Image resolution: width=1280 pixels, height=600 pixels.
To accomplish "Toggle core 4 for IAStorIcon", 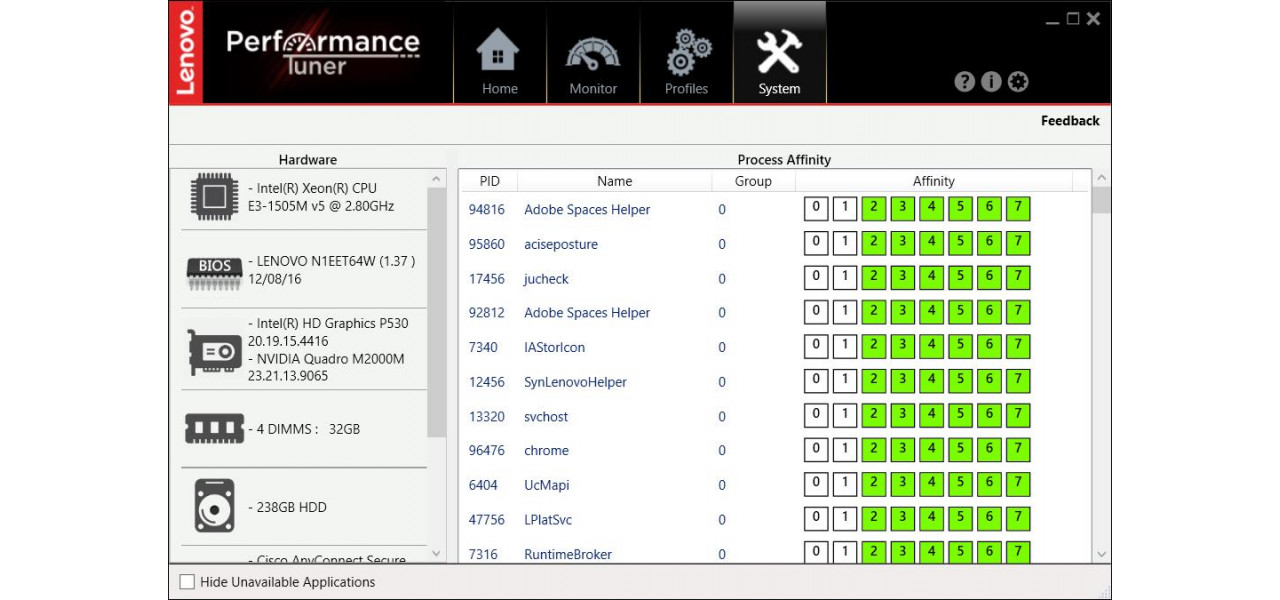I will click(x=931, y=347).
